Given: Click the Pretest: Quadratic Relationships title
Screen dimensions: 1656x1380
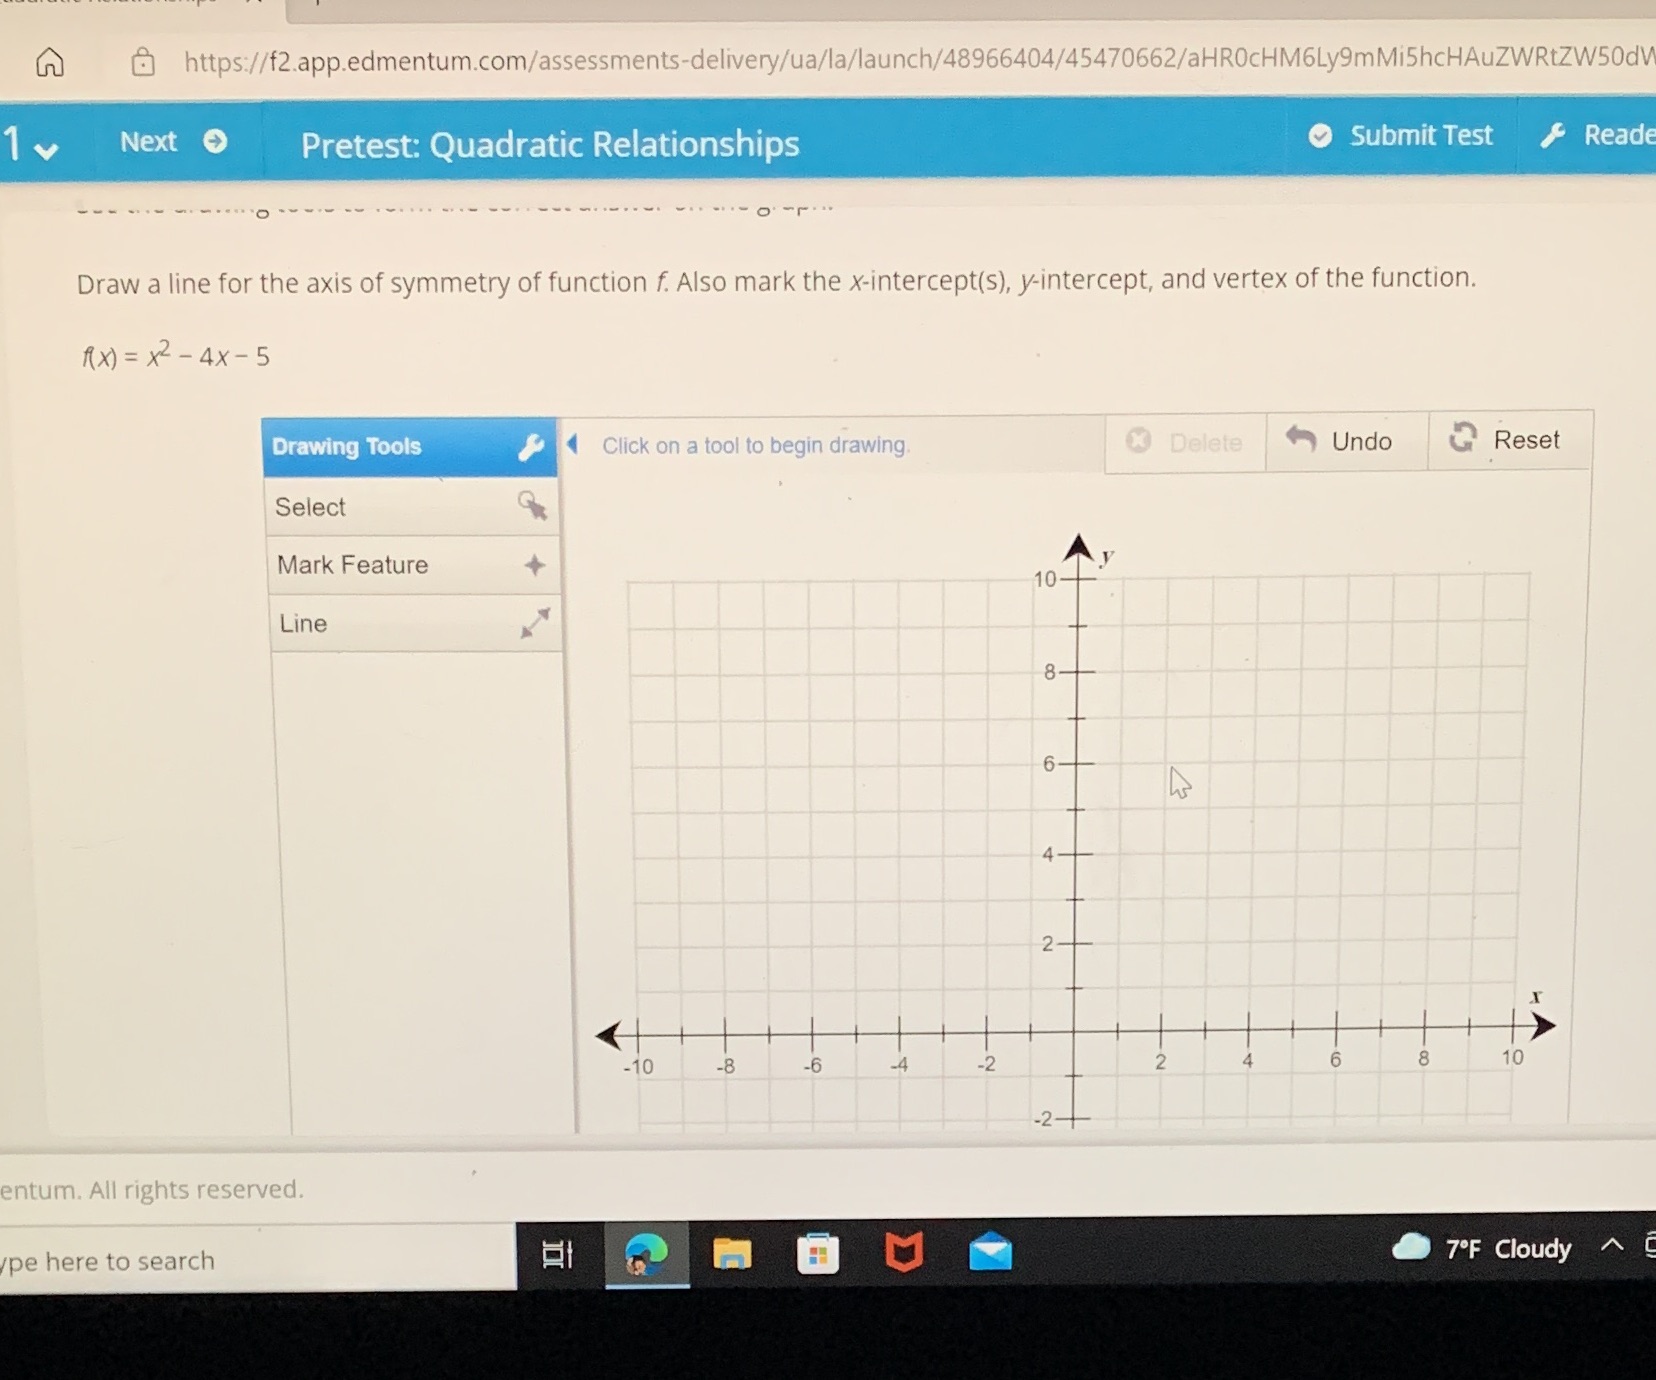Looking at the screenshot, I should [550, 145].
